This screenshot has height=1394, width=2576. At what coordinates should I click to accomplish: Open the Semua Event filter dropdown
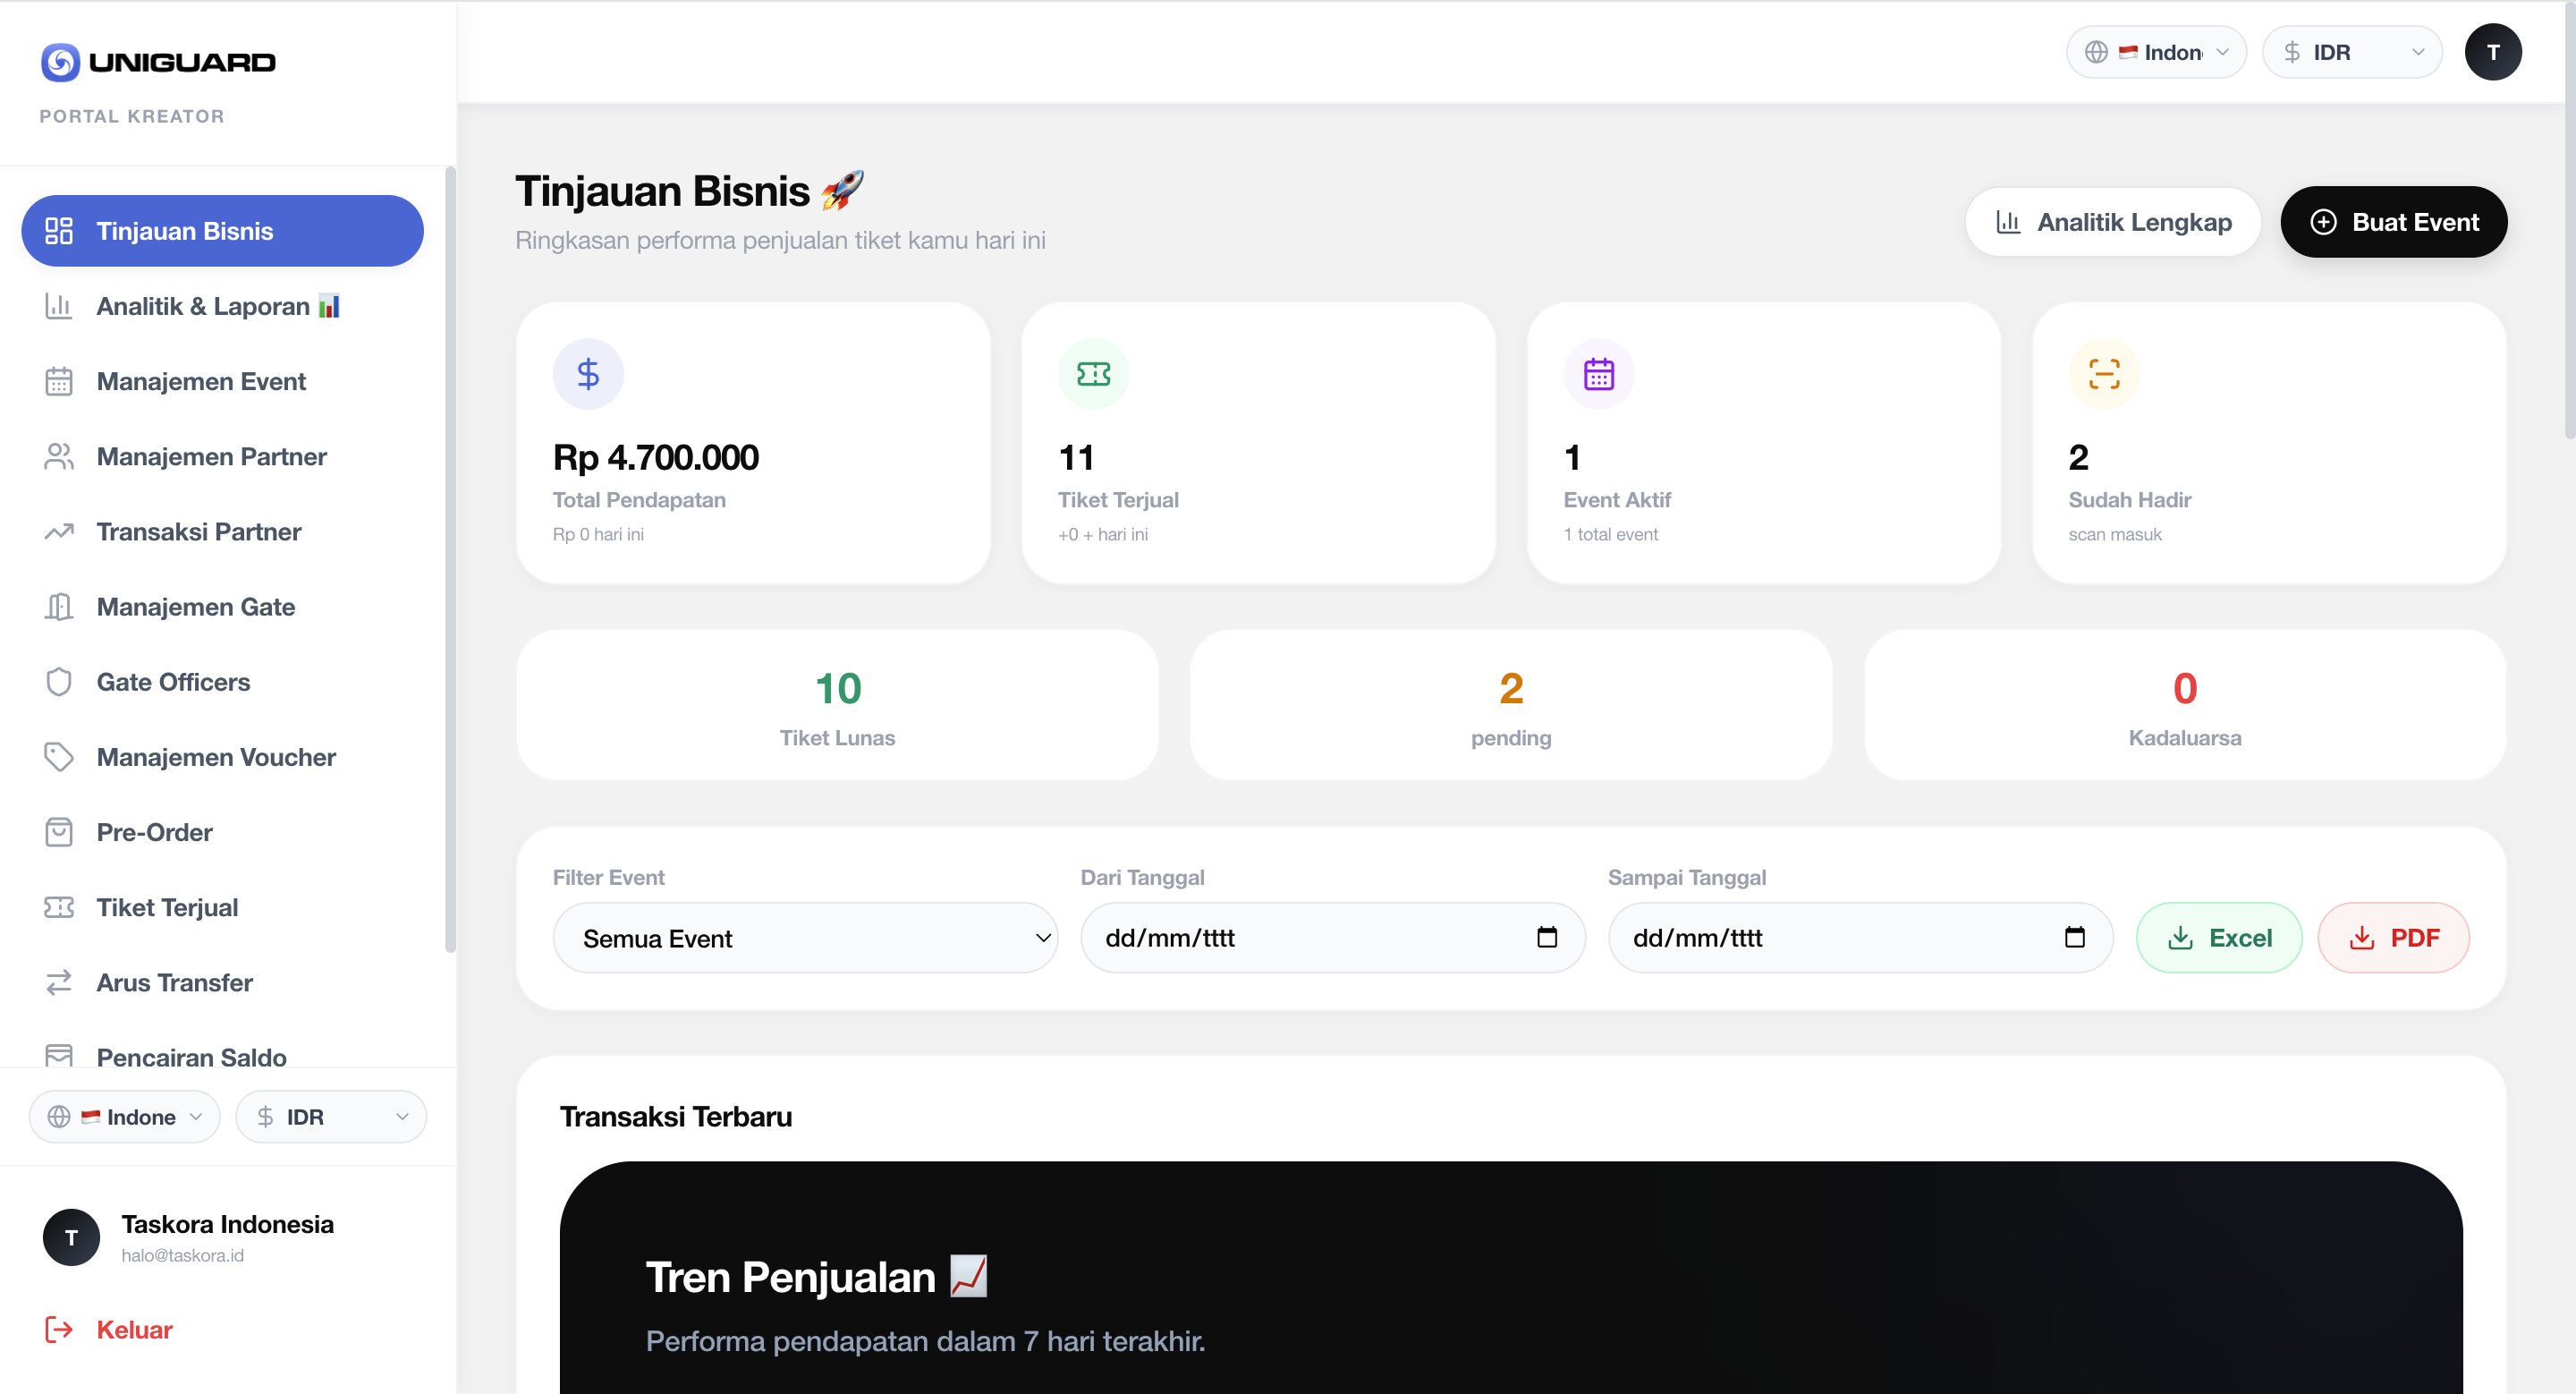805,938
